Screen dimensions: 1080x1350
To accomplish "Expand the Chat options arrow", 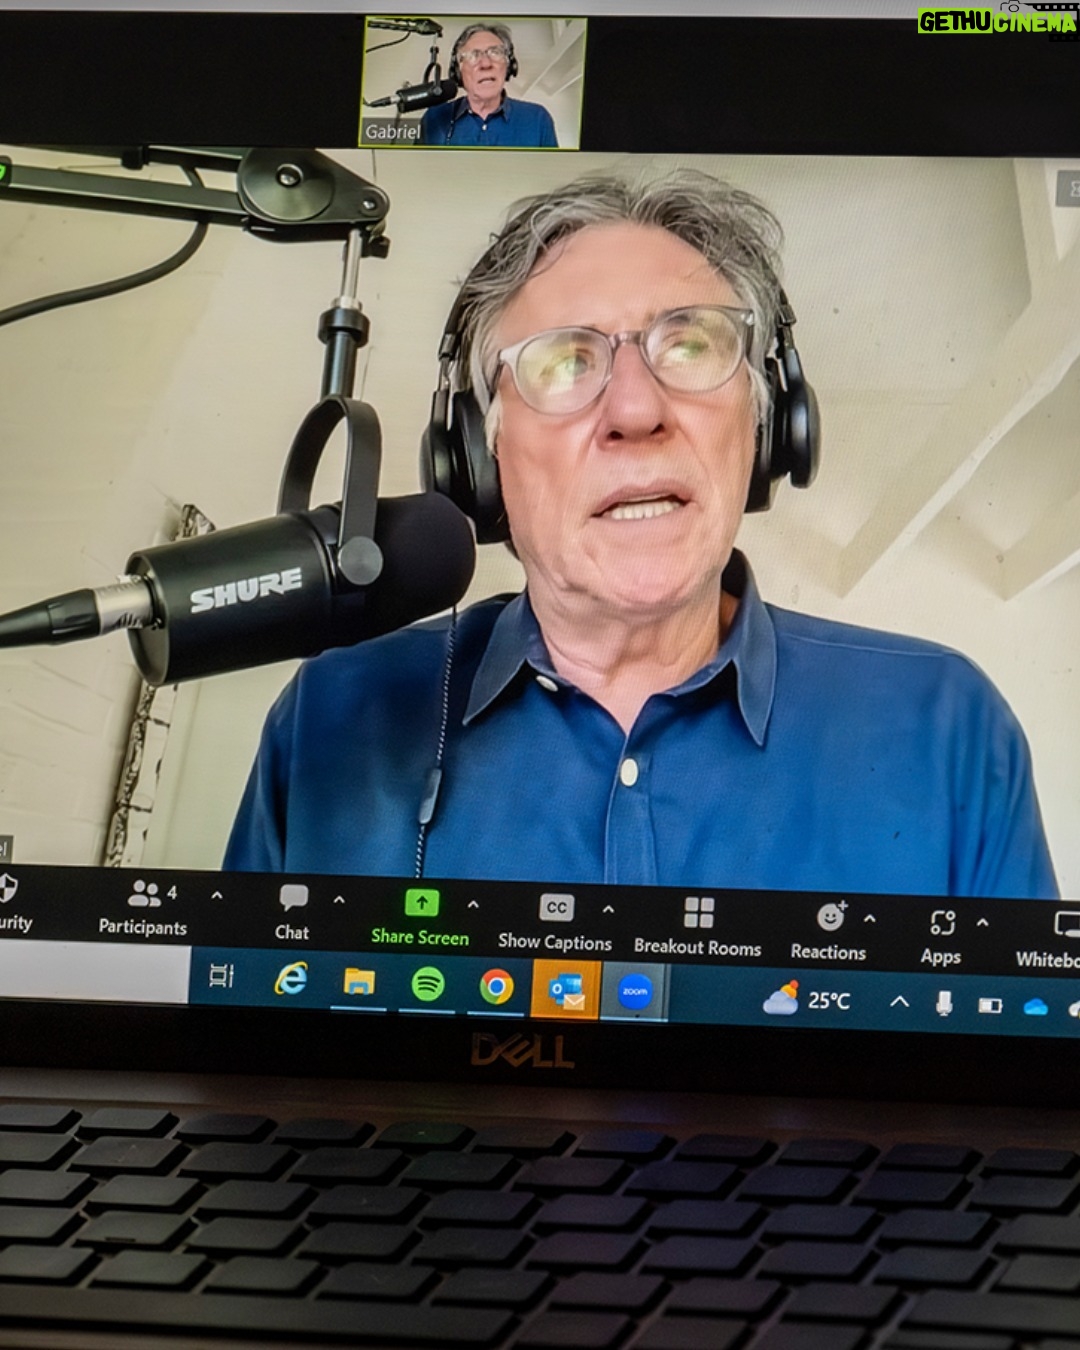I will point(339,900).
